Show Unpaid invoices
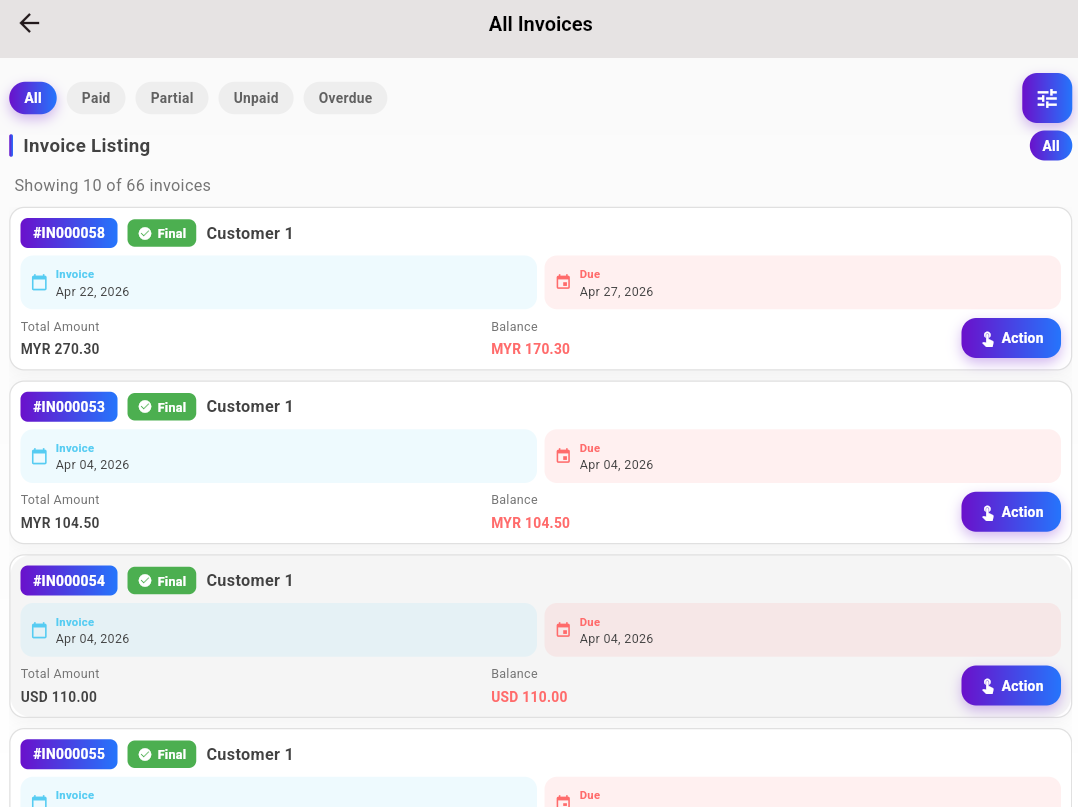The height and width of the screenshot is (807, 1078). click(x=256, y=98)
